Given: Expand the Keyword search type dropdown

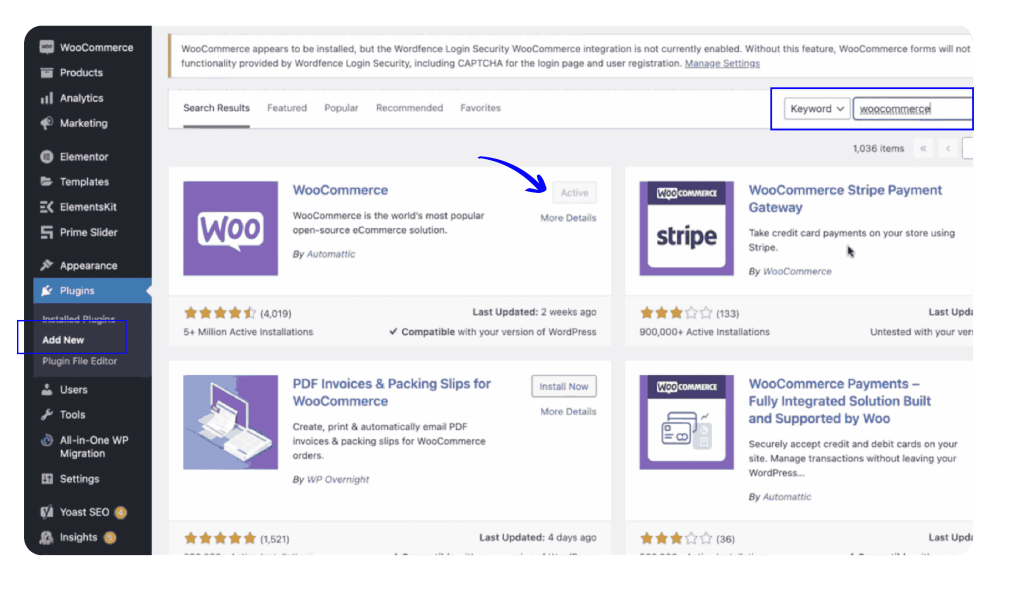Looking at the screenshot, I should point(817,109).
